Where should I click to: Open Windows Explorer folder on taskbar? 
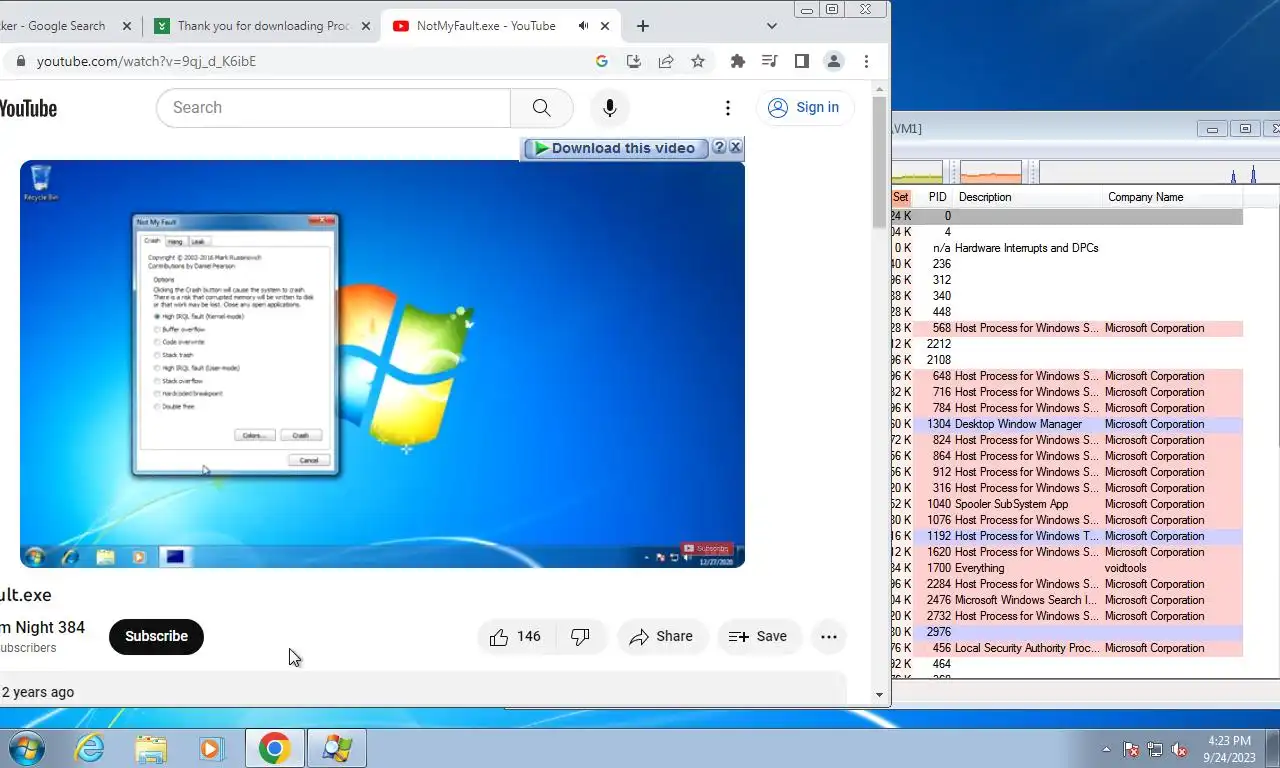(151, 748)
